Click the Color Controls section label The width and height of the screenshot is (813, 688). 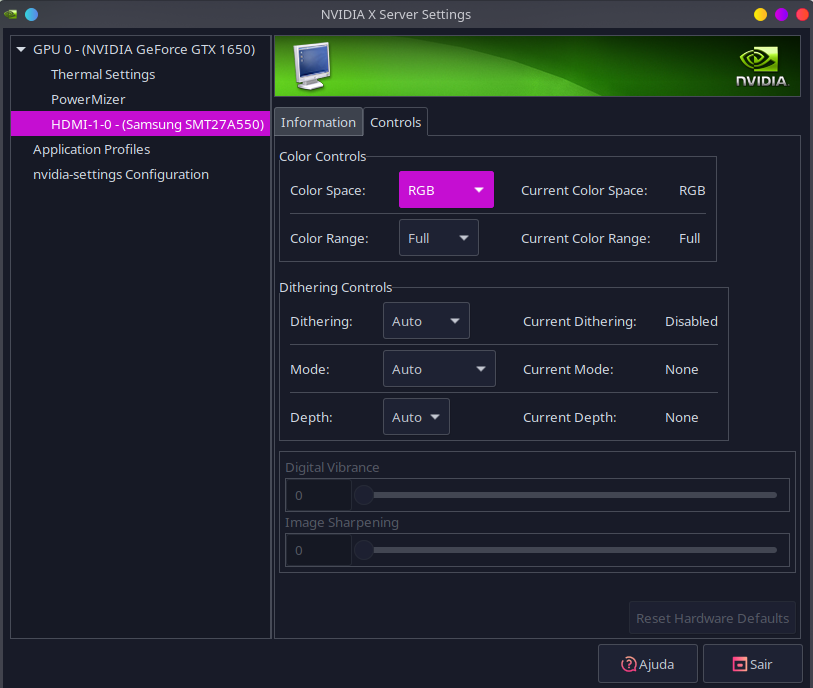(x=323, y=157)
